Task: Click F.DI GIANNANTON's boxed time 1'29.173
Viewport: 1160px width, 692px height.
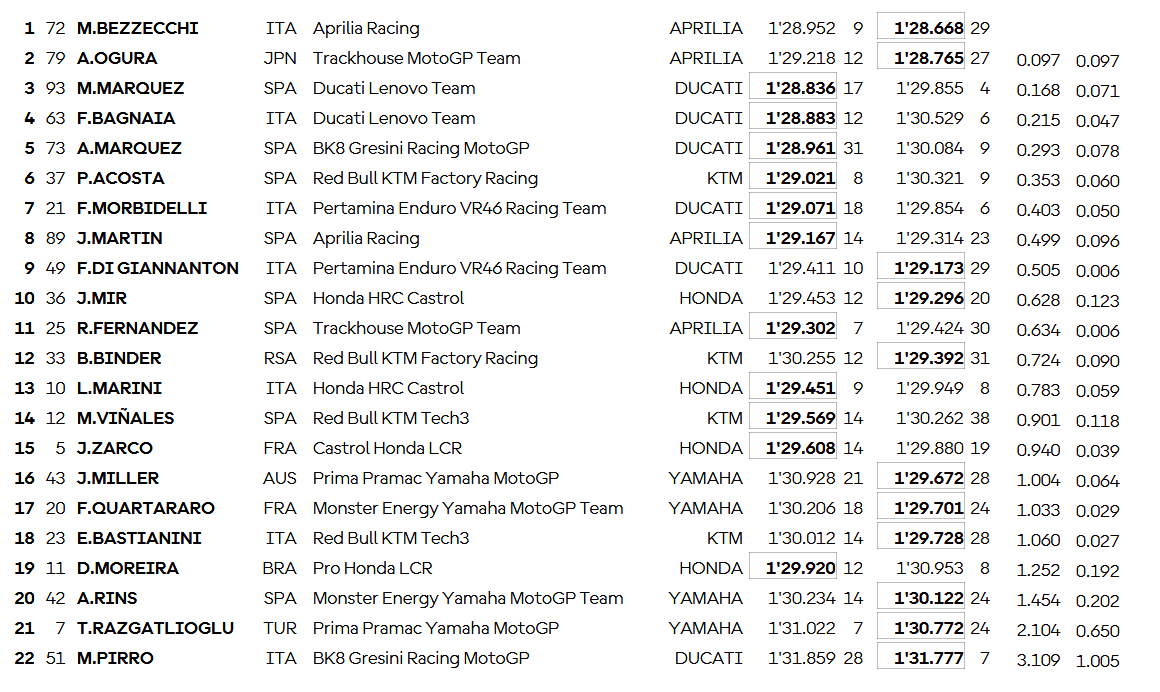Action: point(929,268)
